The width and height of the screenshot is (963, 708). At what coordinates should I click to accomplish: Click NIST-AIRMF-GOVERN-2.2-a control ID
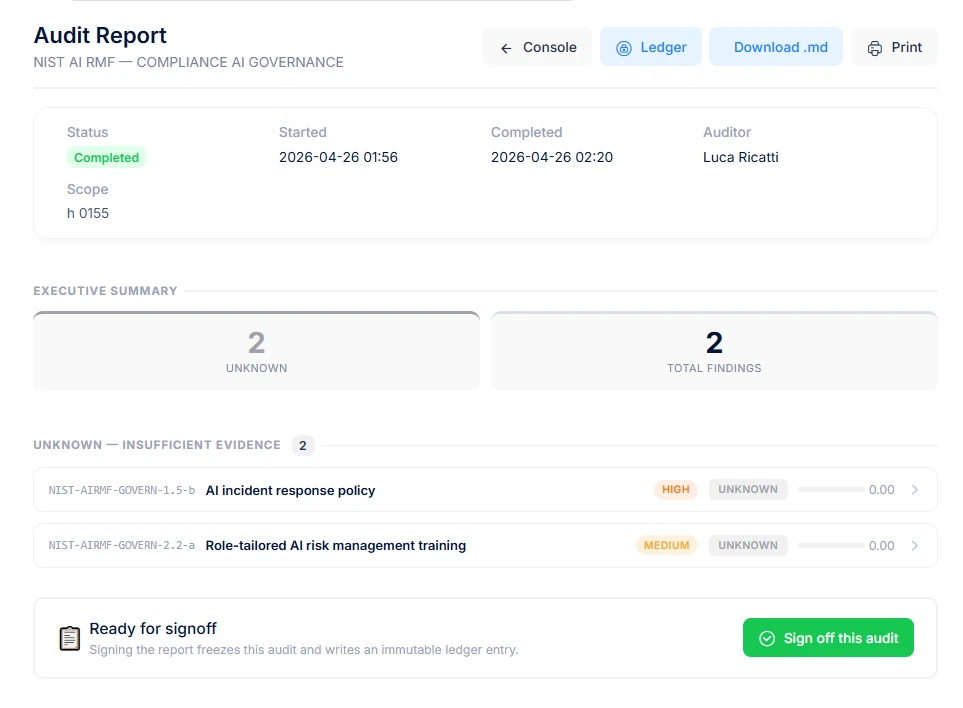(122, 545)
